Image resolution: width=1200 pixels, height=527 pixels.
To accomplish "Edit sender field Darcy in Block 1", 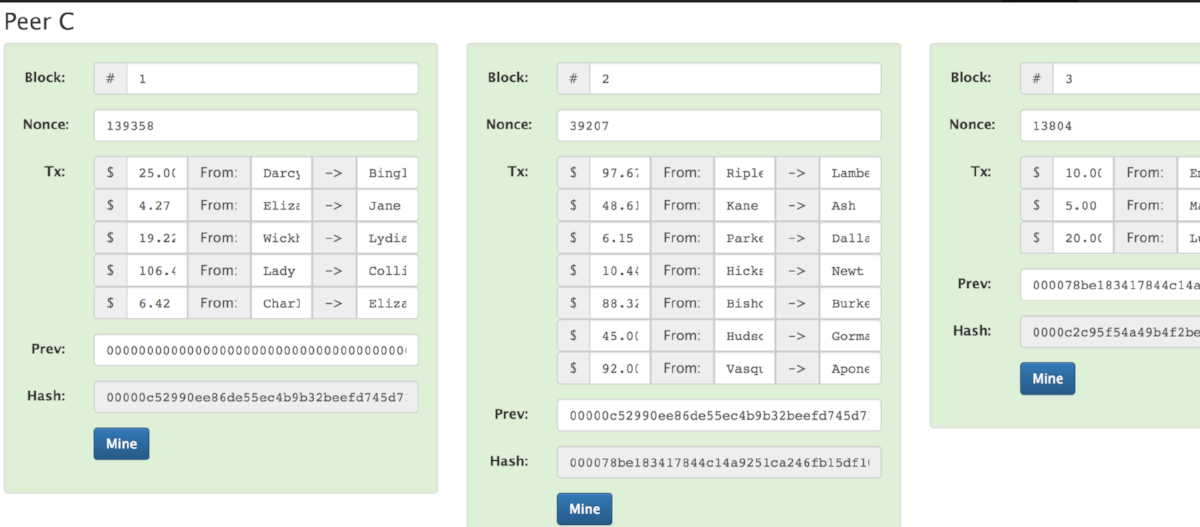I will coord(281,173).
